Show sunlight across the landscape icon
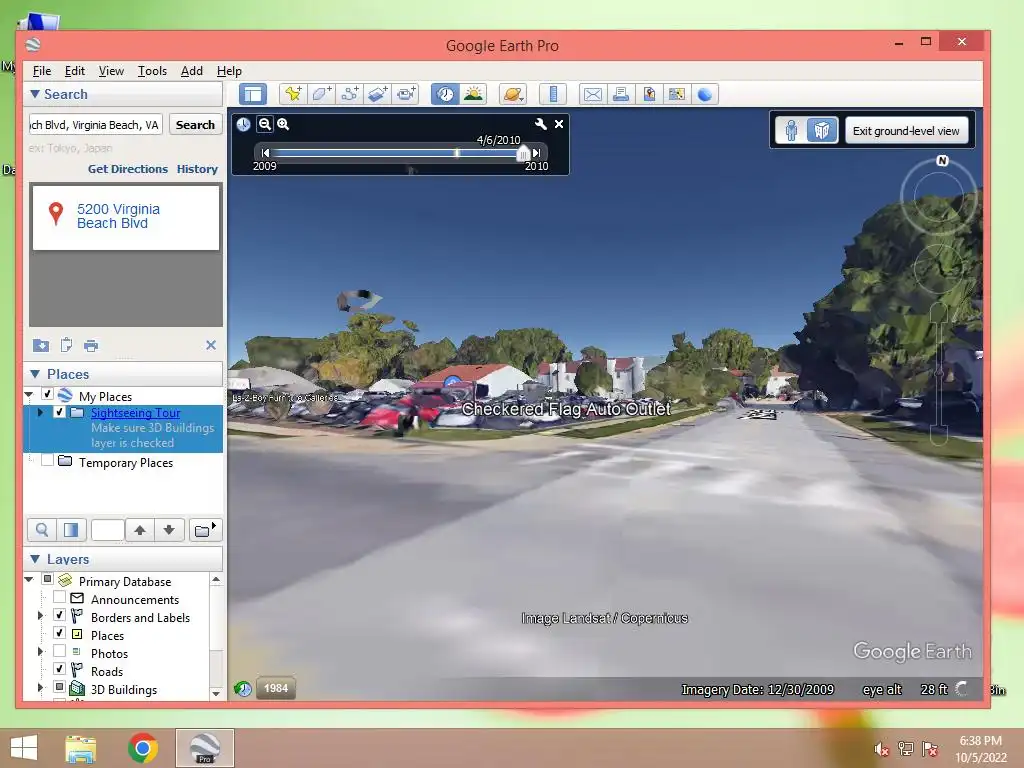Screen dimensions: 1024x768 pos(473,94)
